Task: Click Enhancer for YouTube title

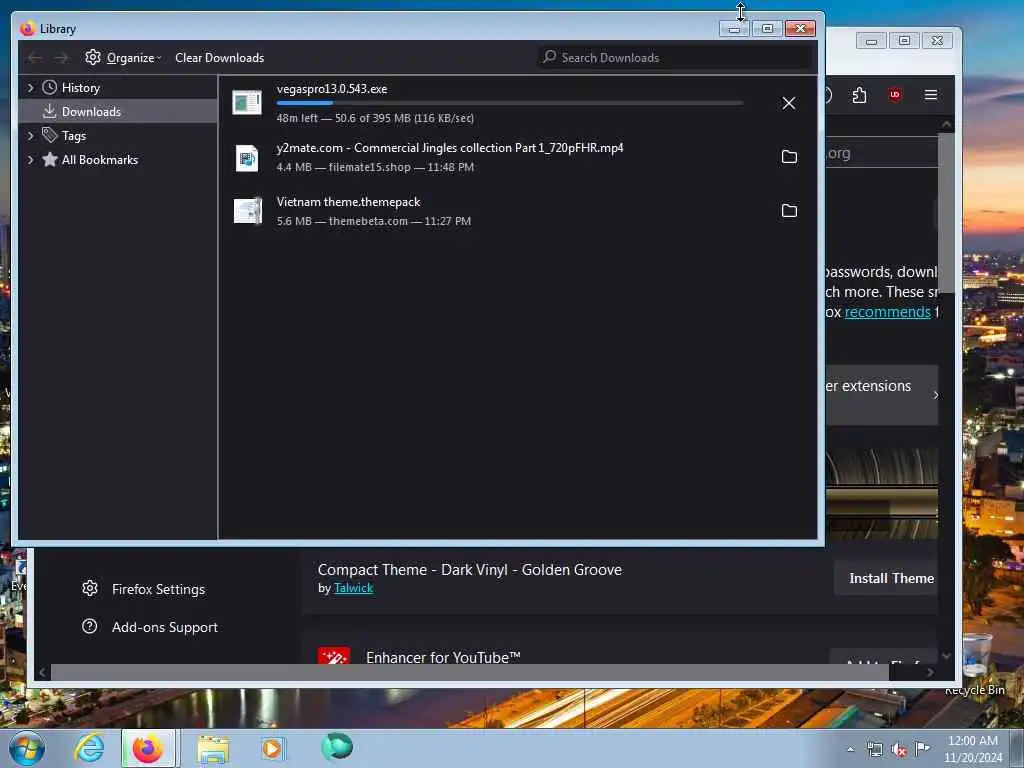Action: click(443, 657)
